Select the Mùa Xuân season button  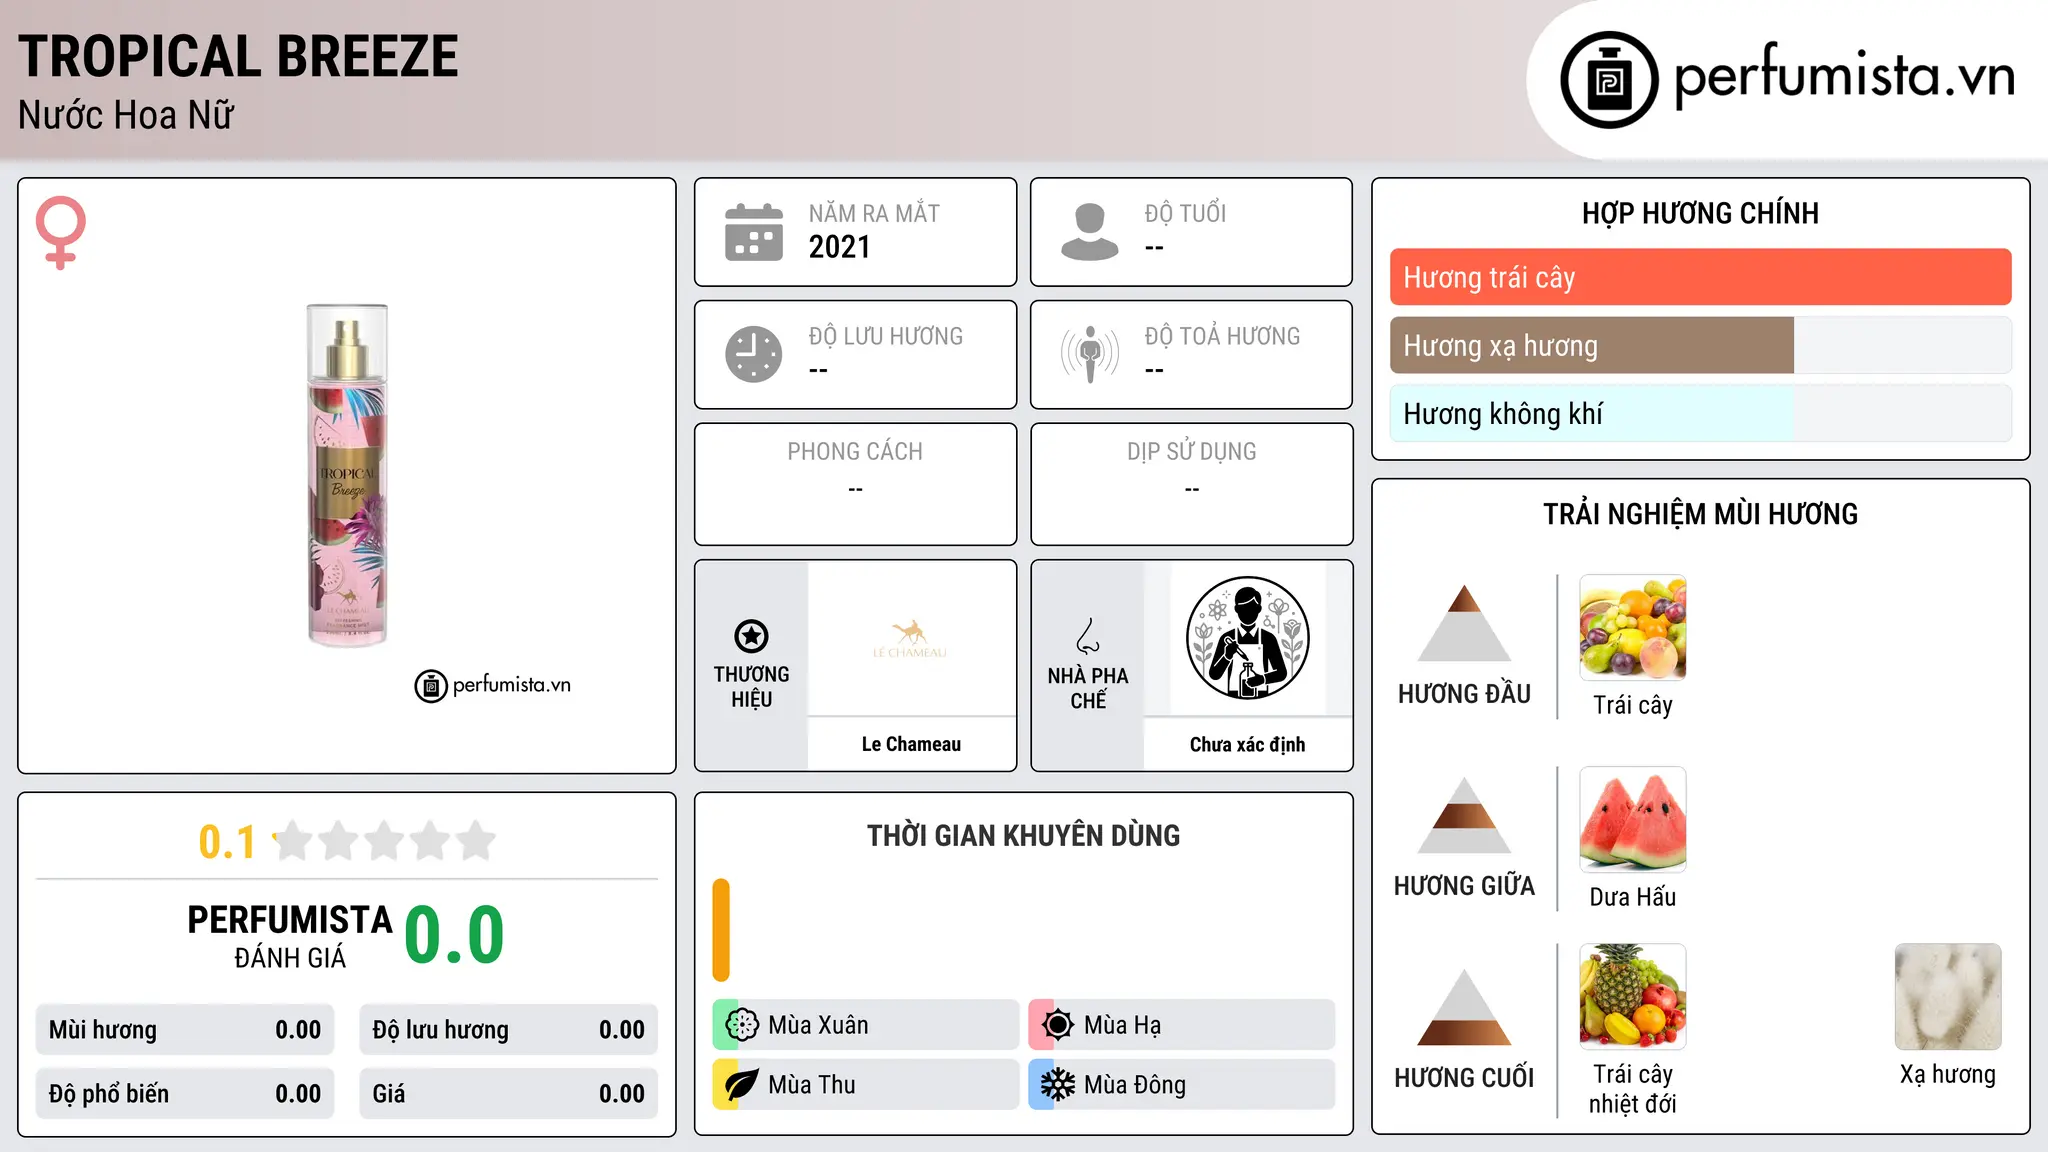(866, 1025)
